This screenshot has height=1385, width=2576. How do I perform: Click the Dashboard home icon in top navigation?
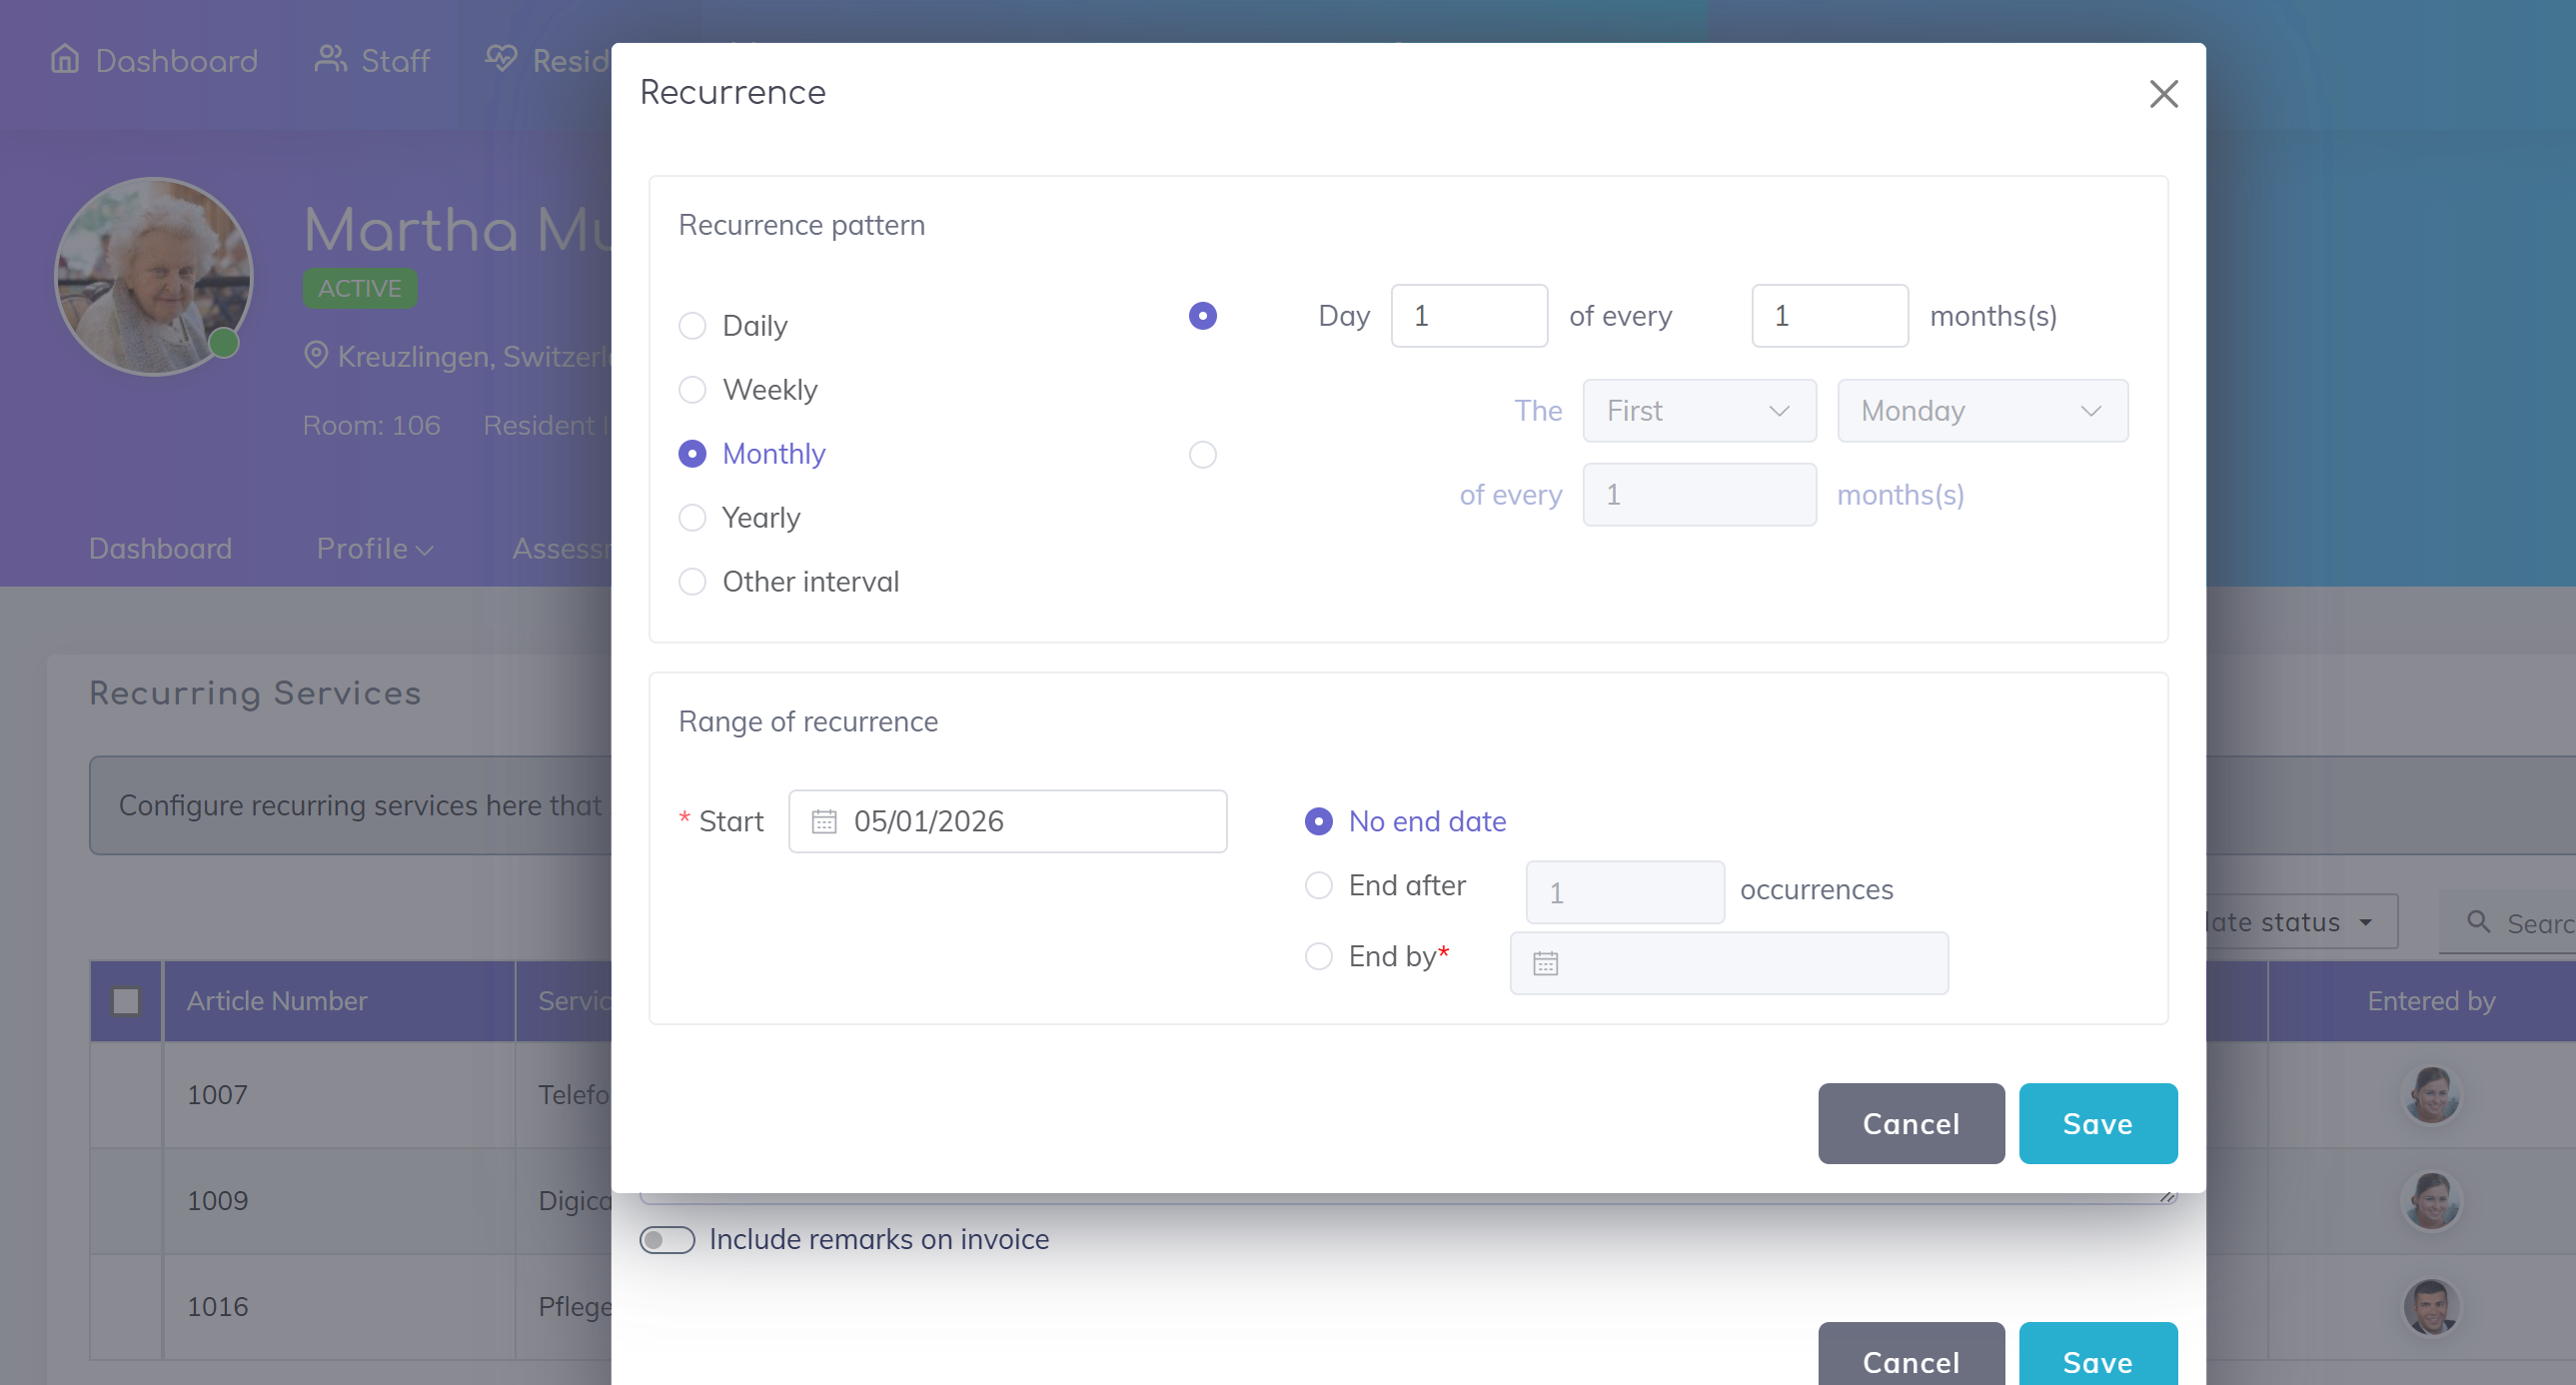(65, 59)
